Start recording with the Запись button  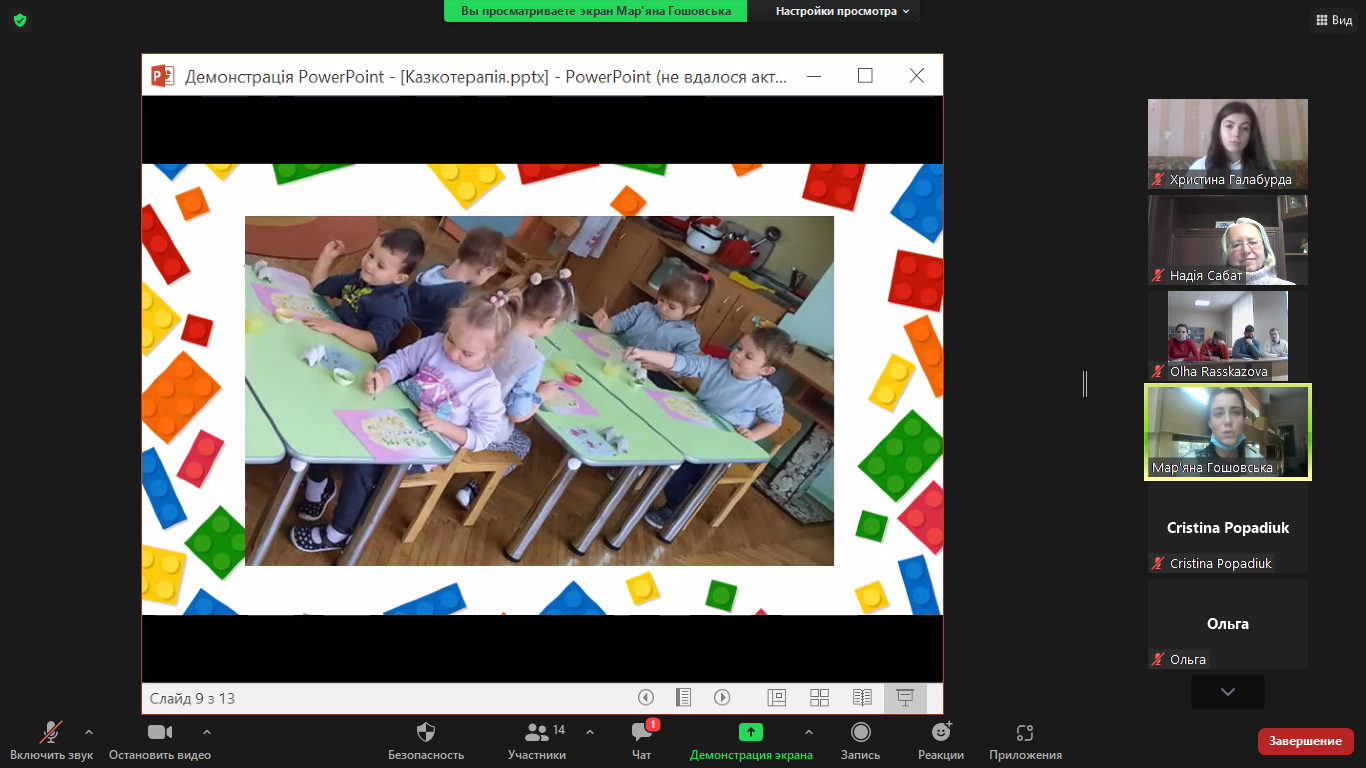pyautogui.click(x=860, y=733)
